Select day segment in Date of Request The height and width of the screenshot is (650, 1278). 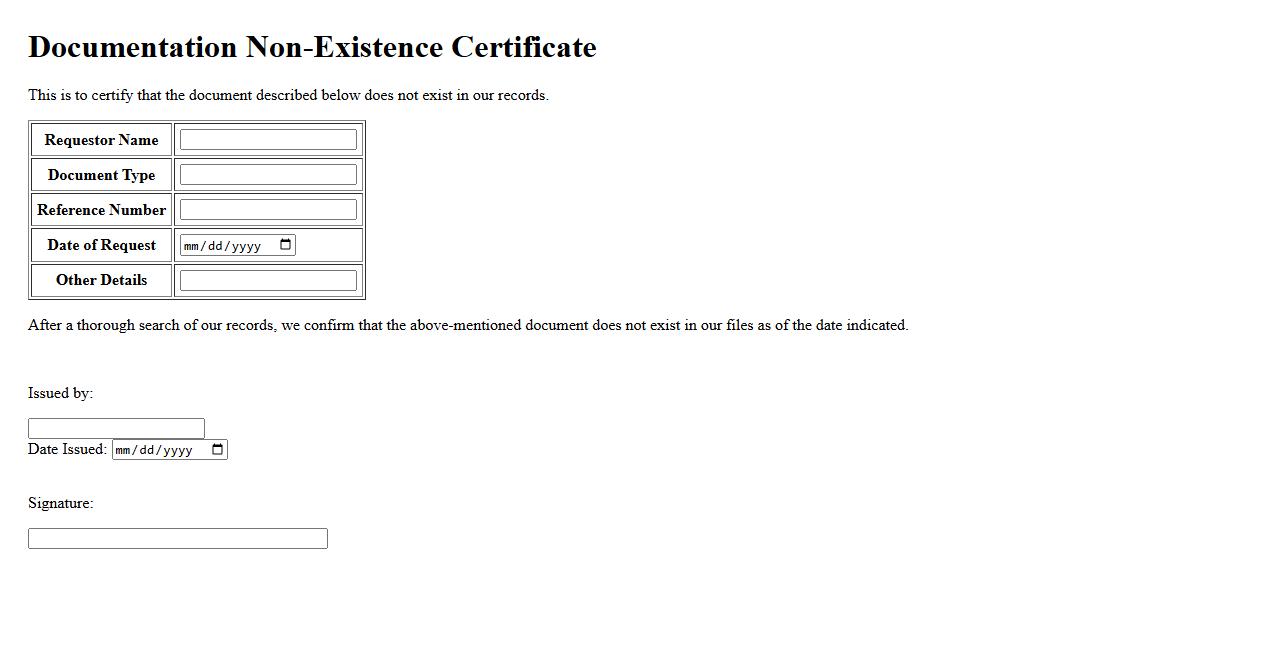[216, 246]
